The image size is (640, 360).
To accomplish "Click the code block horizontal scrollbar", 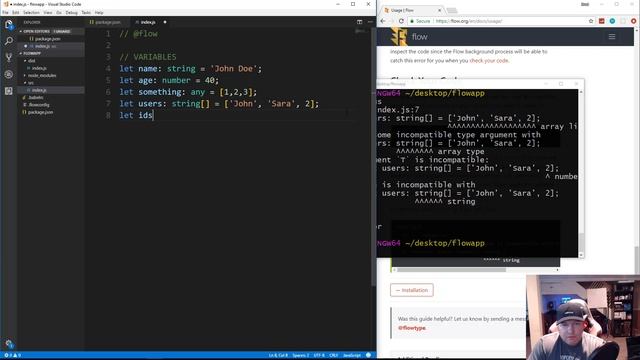I will point(476,270).
